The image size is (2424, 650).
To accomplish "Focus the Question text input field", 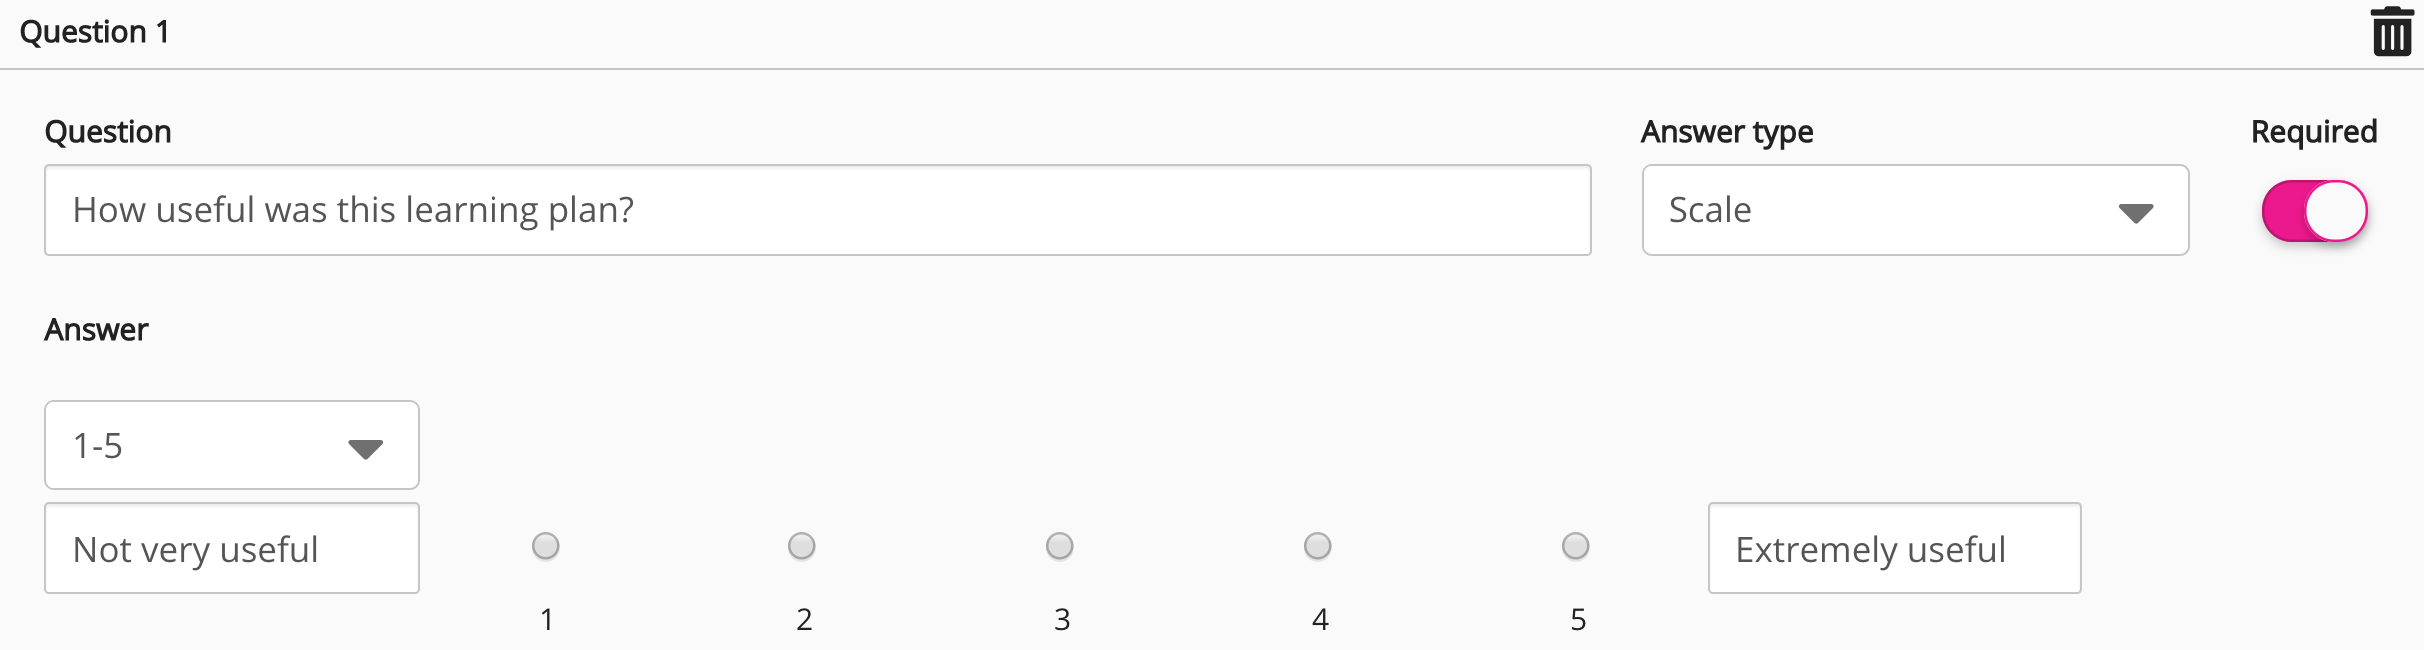I will tap(817, 210).
